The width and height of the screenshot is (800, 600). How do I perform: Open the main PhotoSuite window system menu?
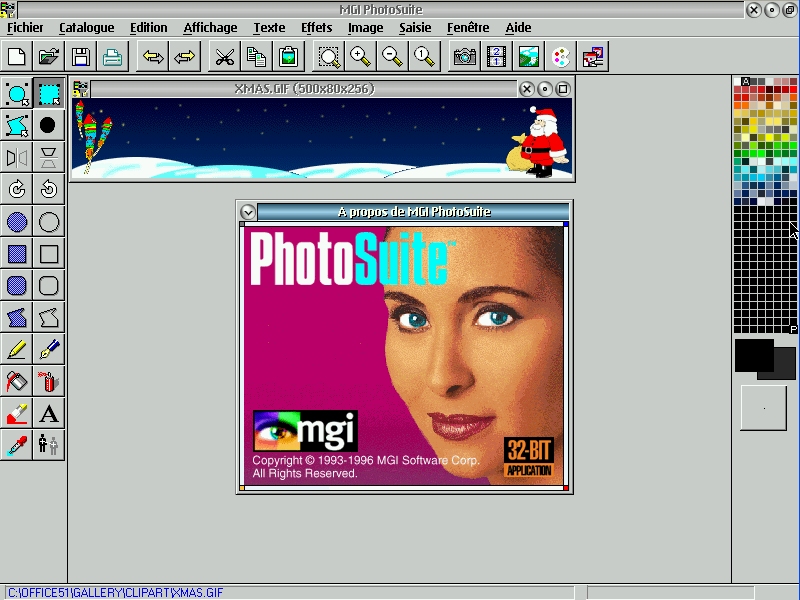click(x=8, y=10)
